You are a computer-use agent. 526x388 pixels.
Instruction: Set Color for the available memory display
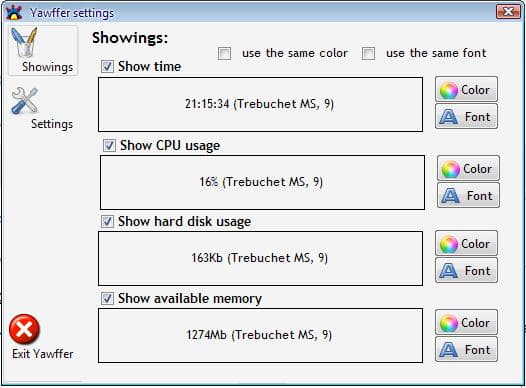pyautogui.click(x=466, y=323)
